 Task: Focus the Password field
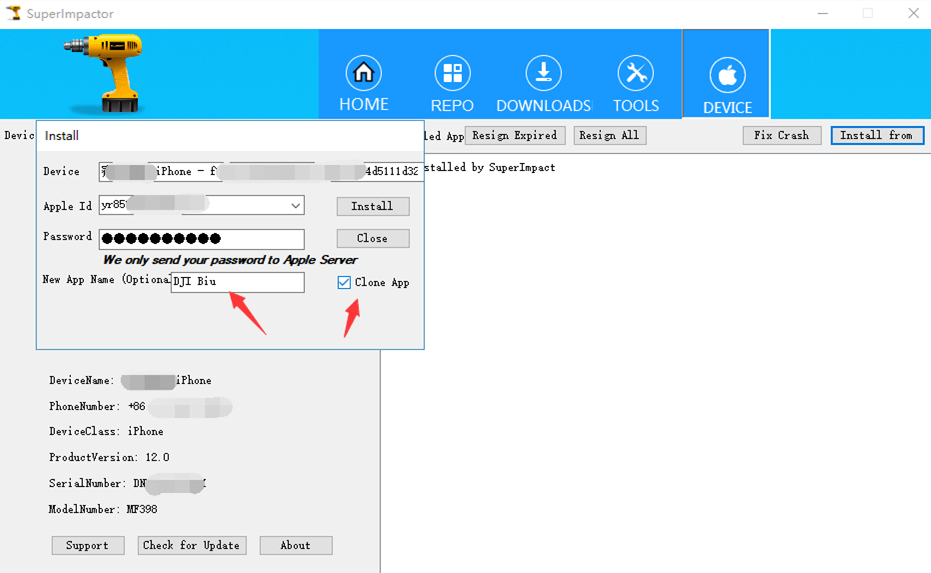202,239
